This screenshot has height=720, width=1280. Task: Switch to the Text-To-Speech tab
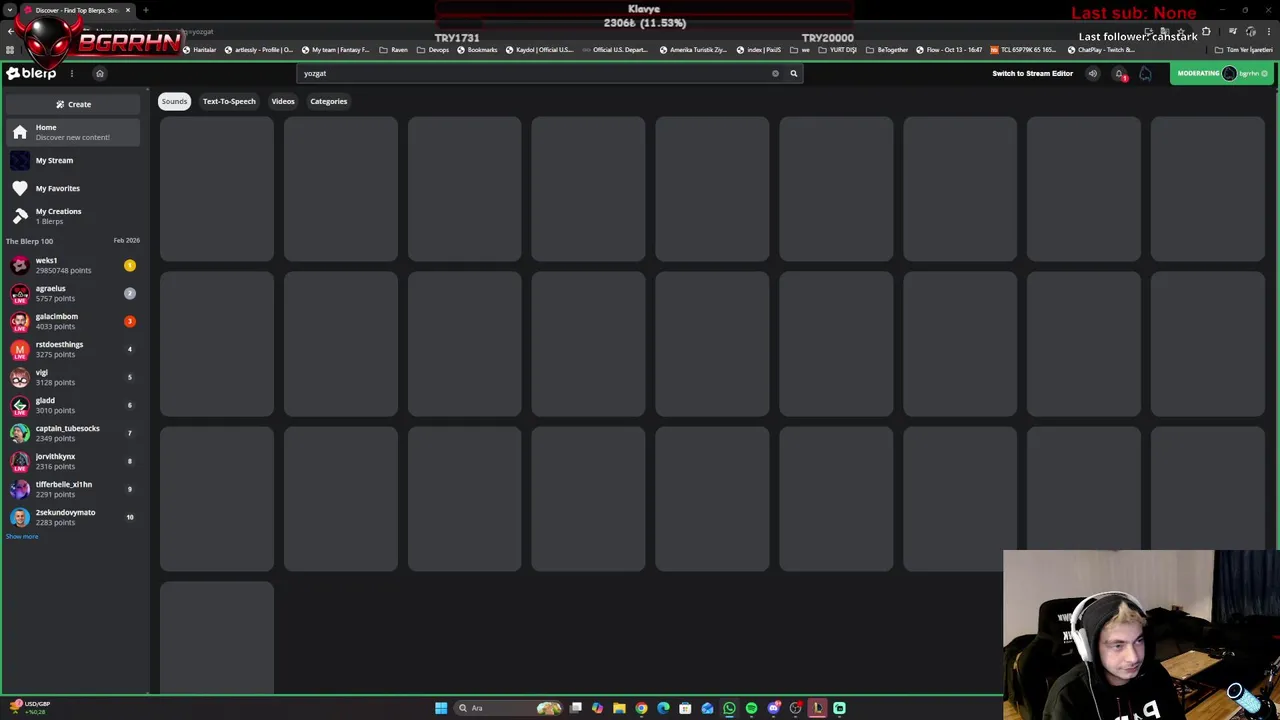[229, 101]
